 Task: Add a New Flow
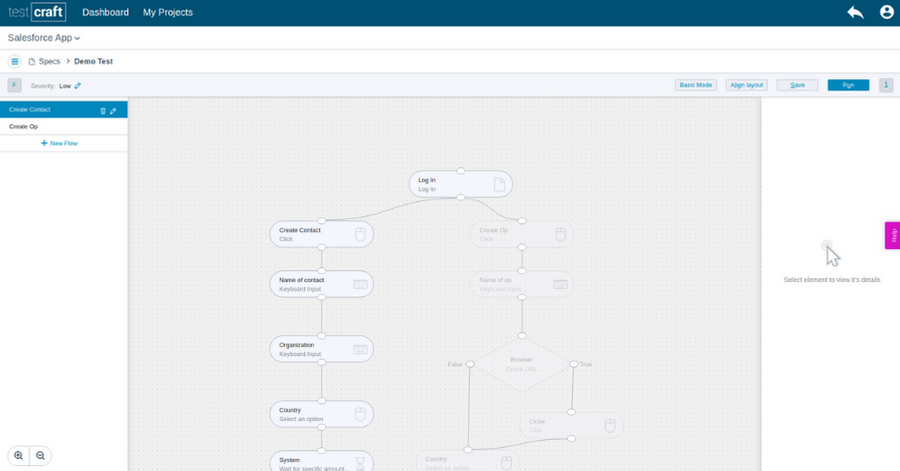pos(59,143)
